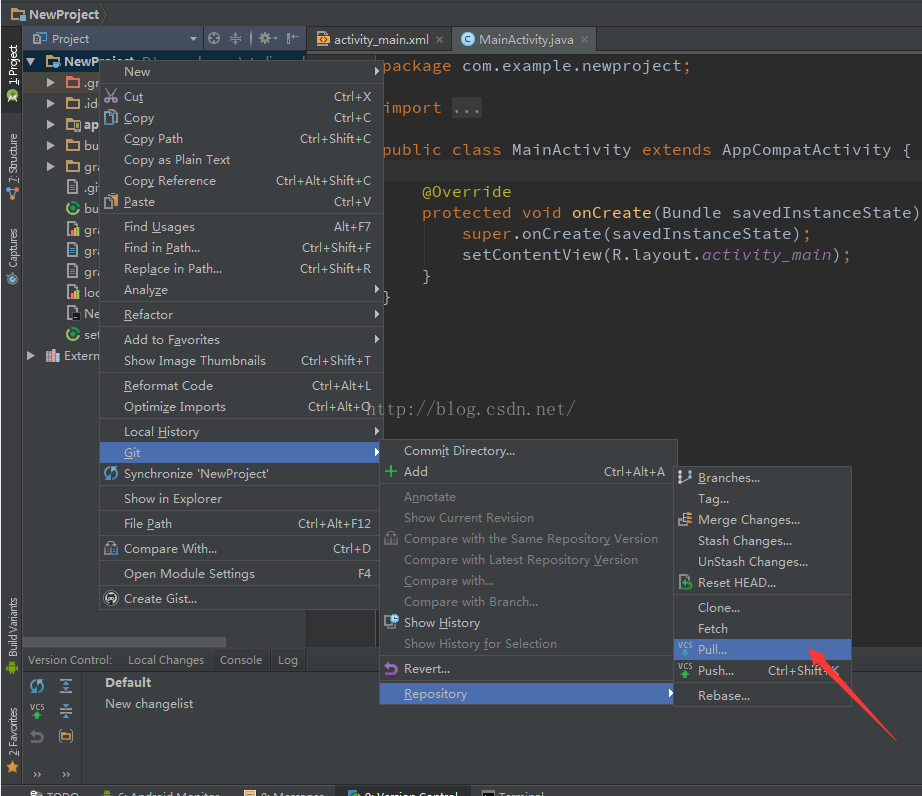Click the Refresh changes icon in Version Control
Screen dimensions: 922x796
tap(37, 686)
